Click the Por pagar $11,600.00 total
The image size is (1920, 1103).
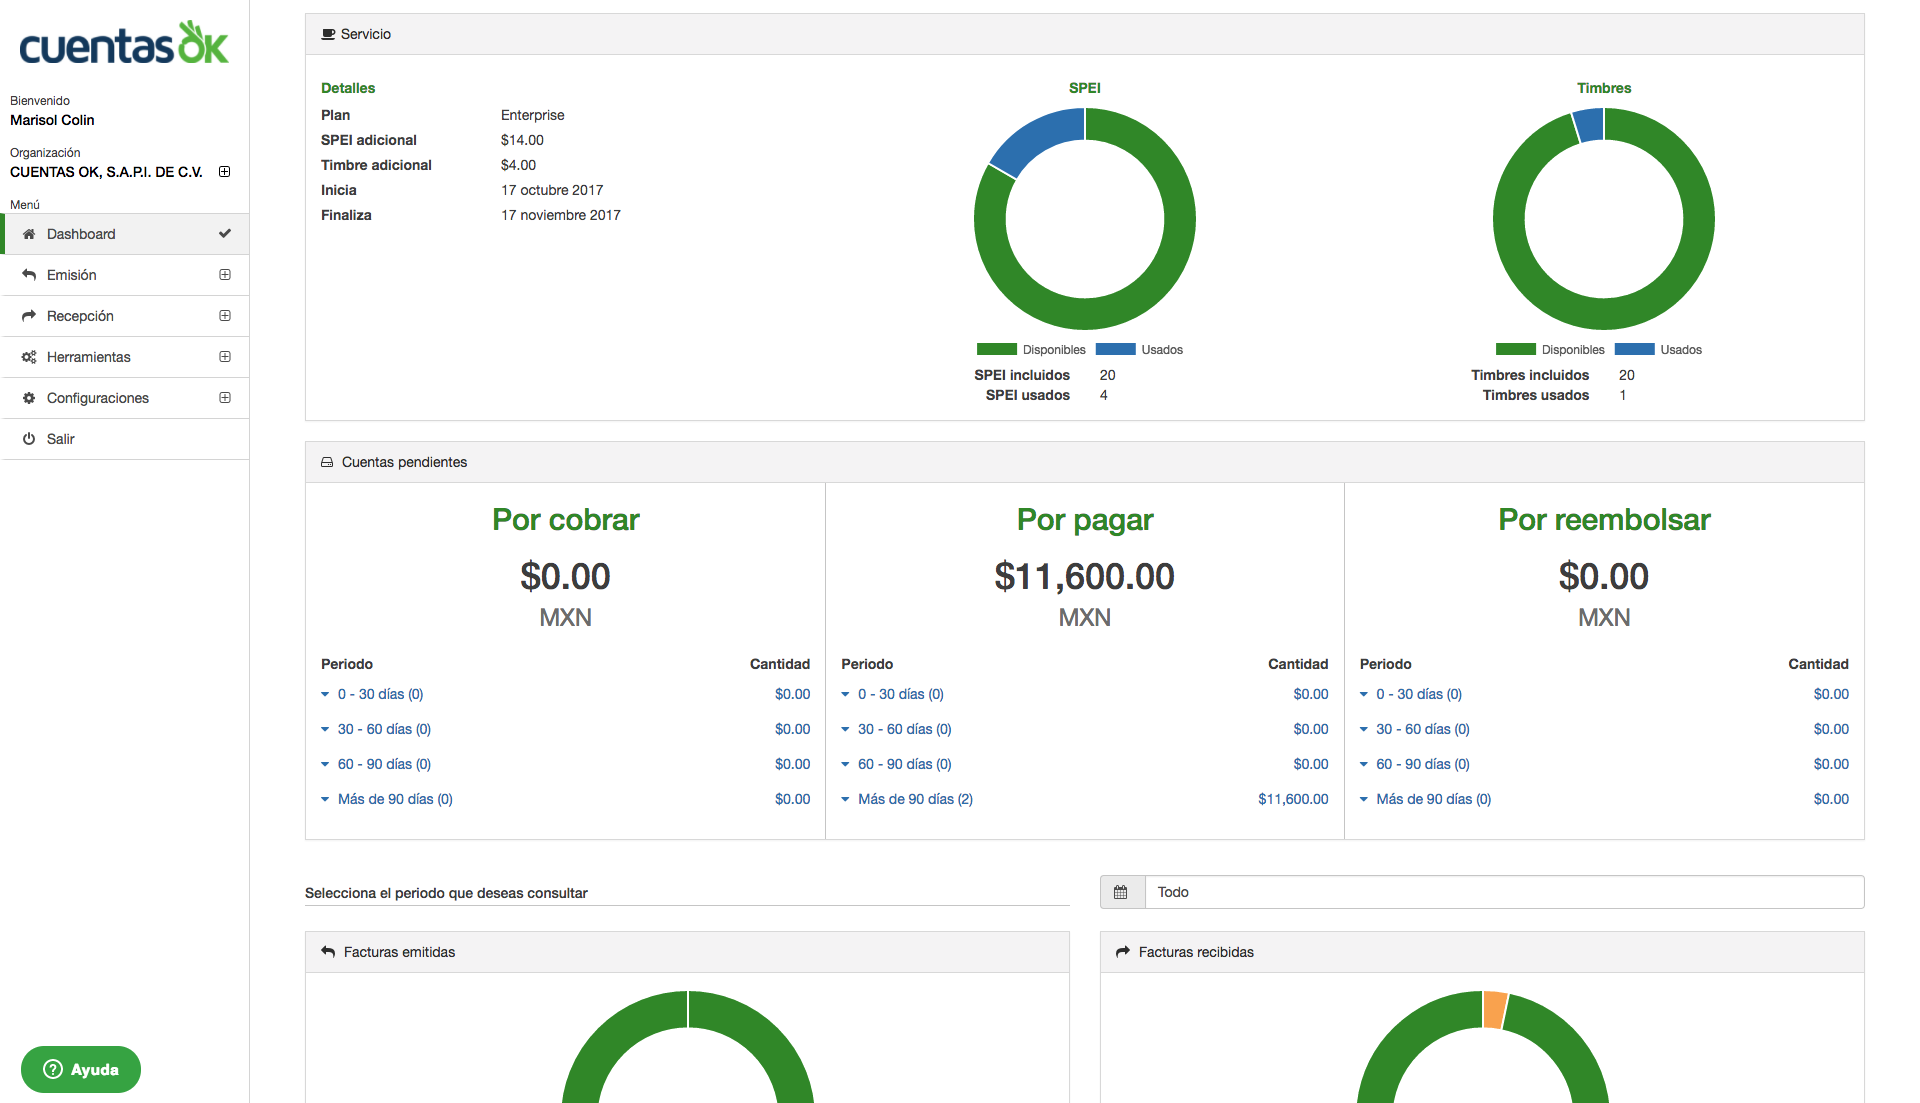tap(1084, 576)
